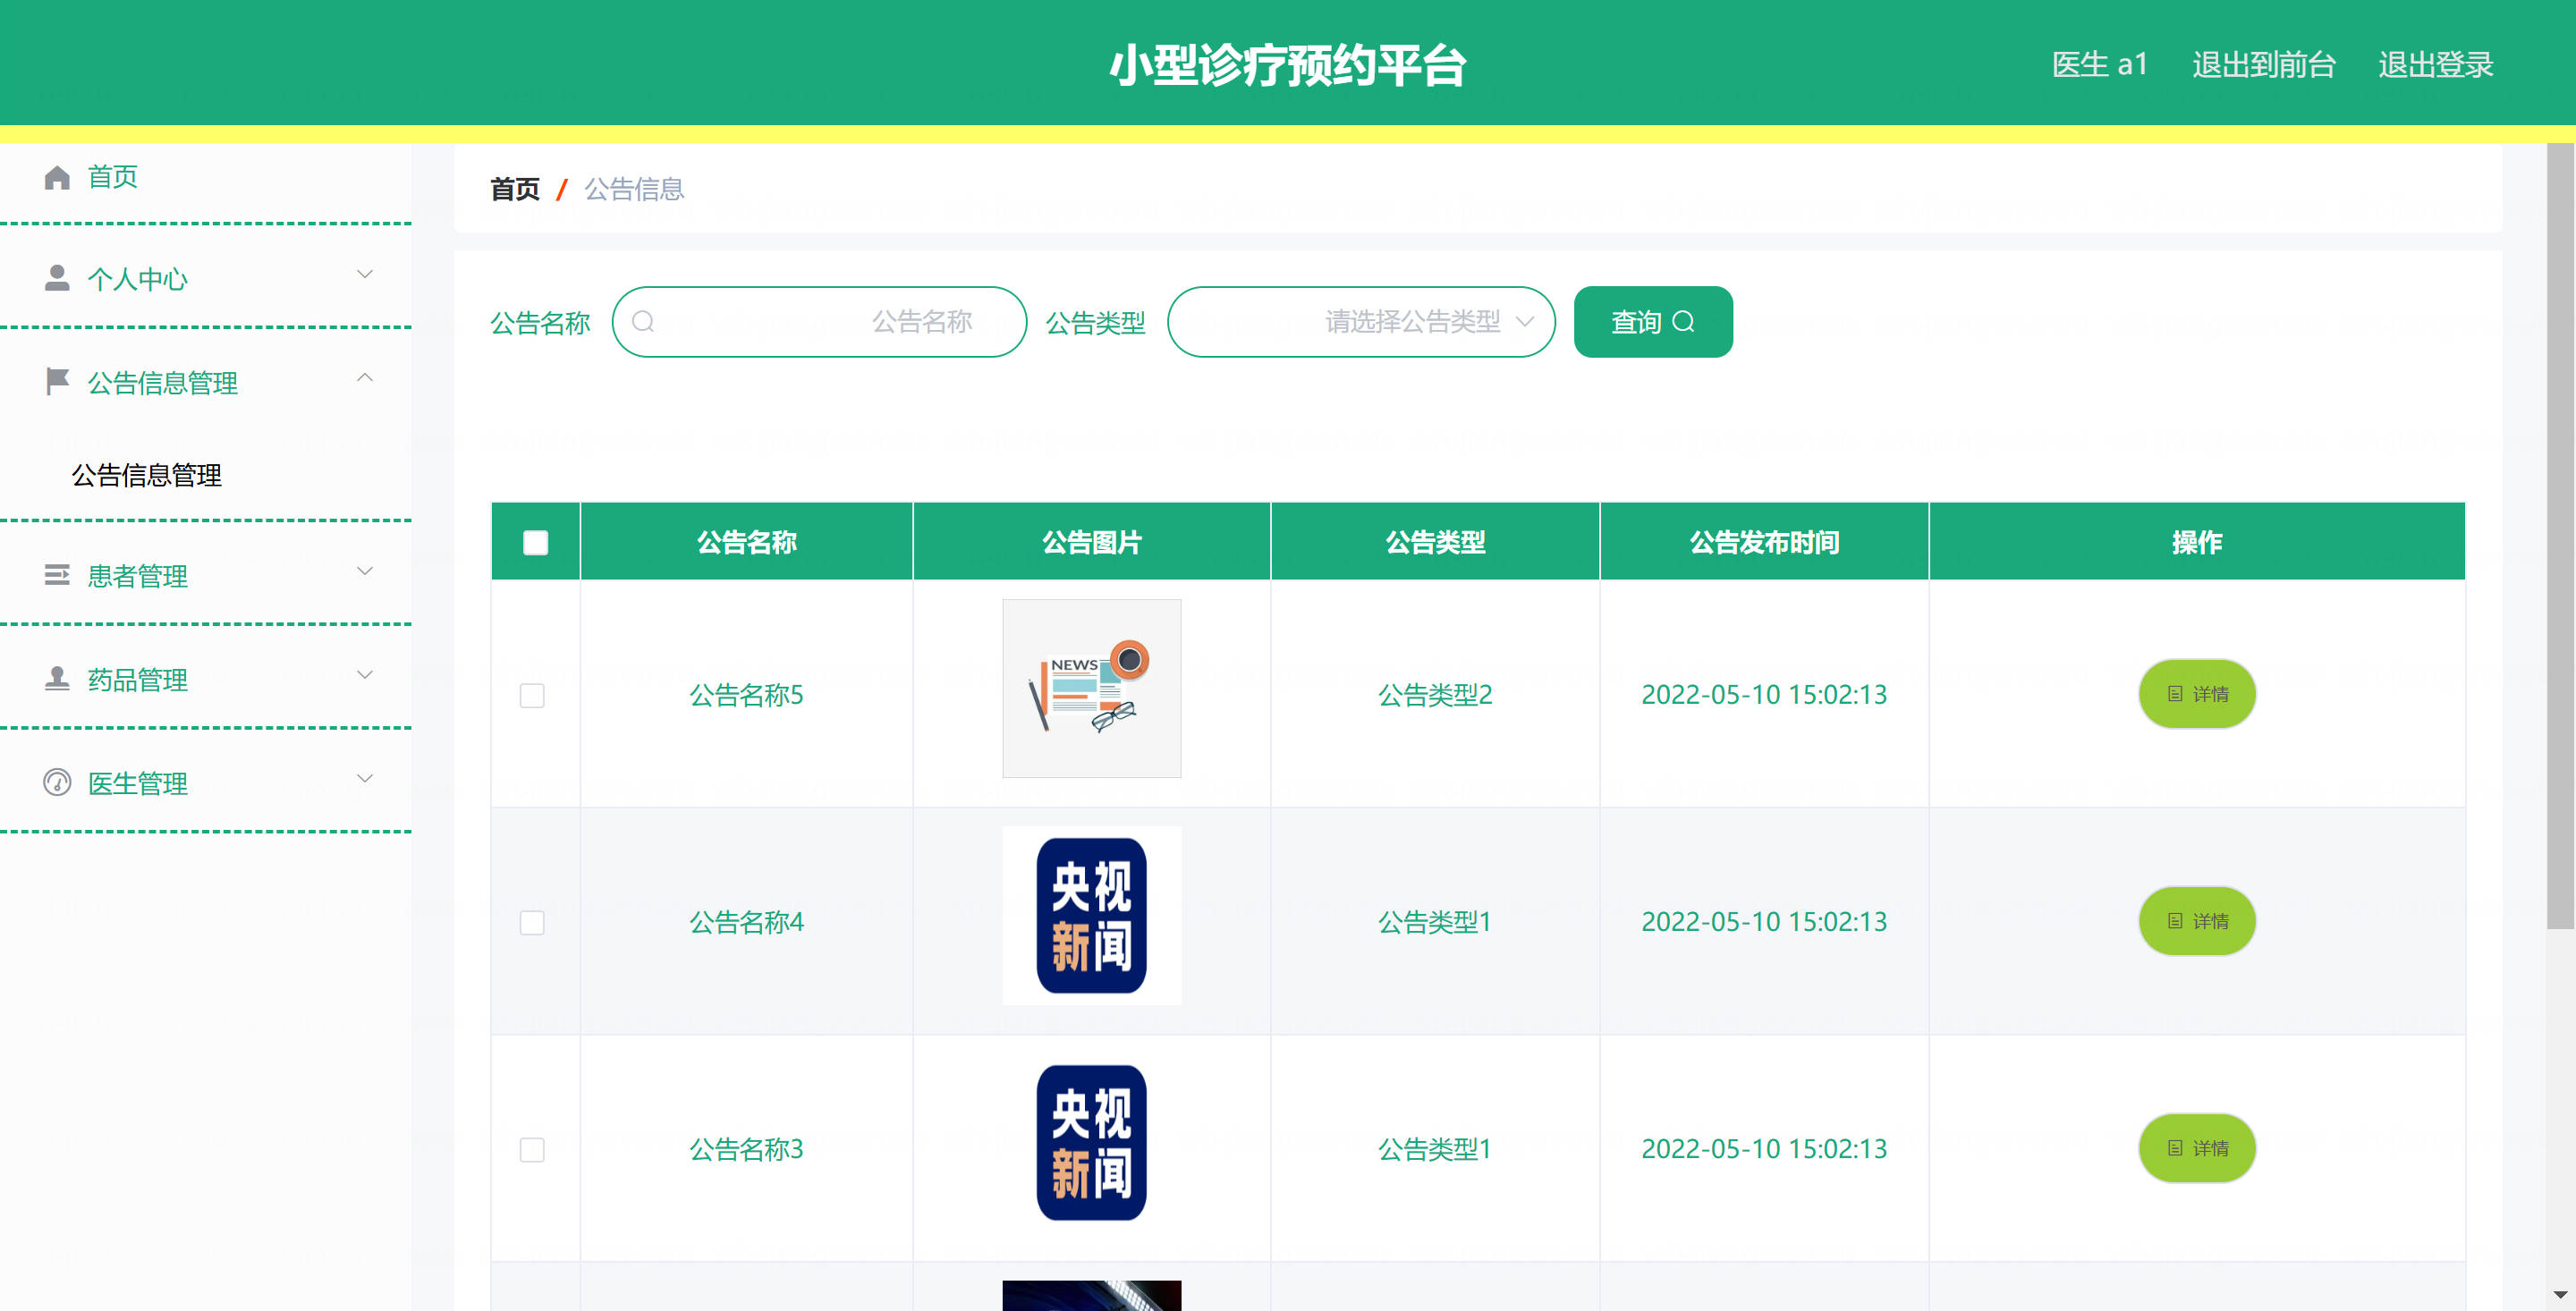Viewport: 2576px width, 1311px height.
Task: Click the document icon in 公告名称5 详情 button
Action: (x=2174, y=694)
